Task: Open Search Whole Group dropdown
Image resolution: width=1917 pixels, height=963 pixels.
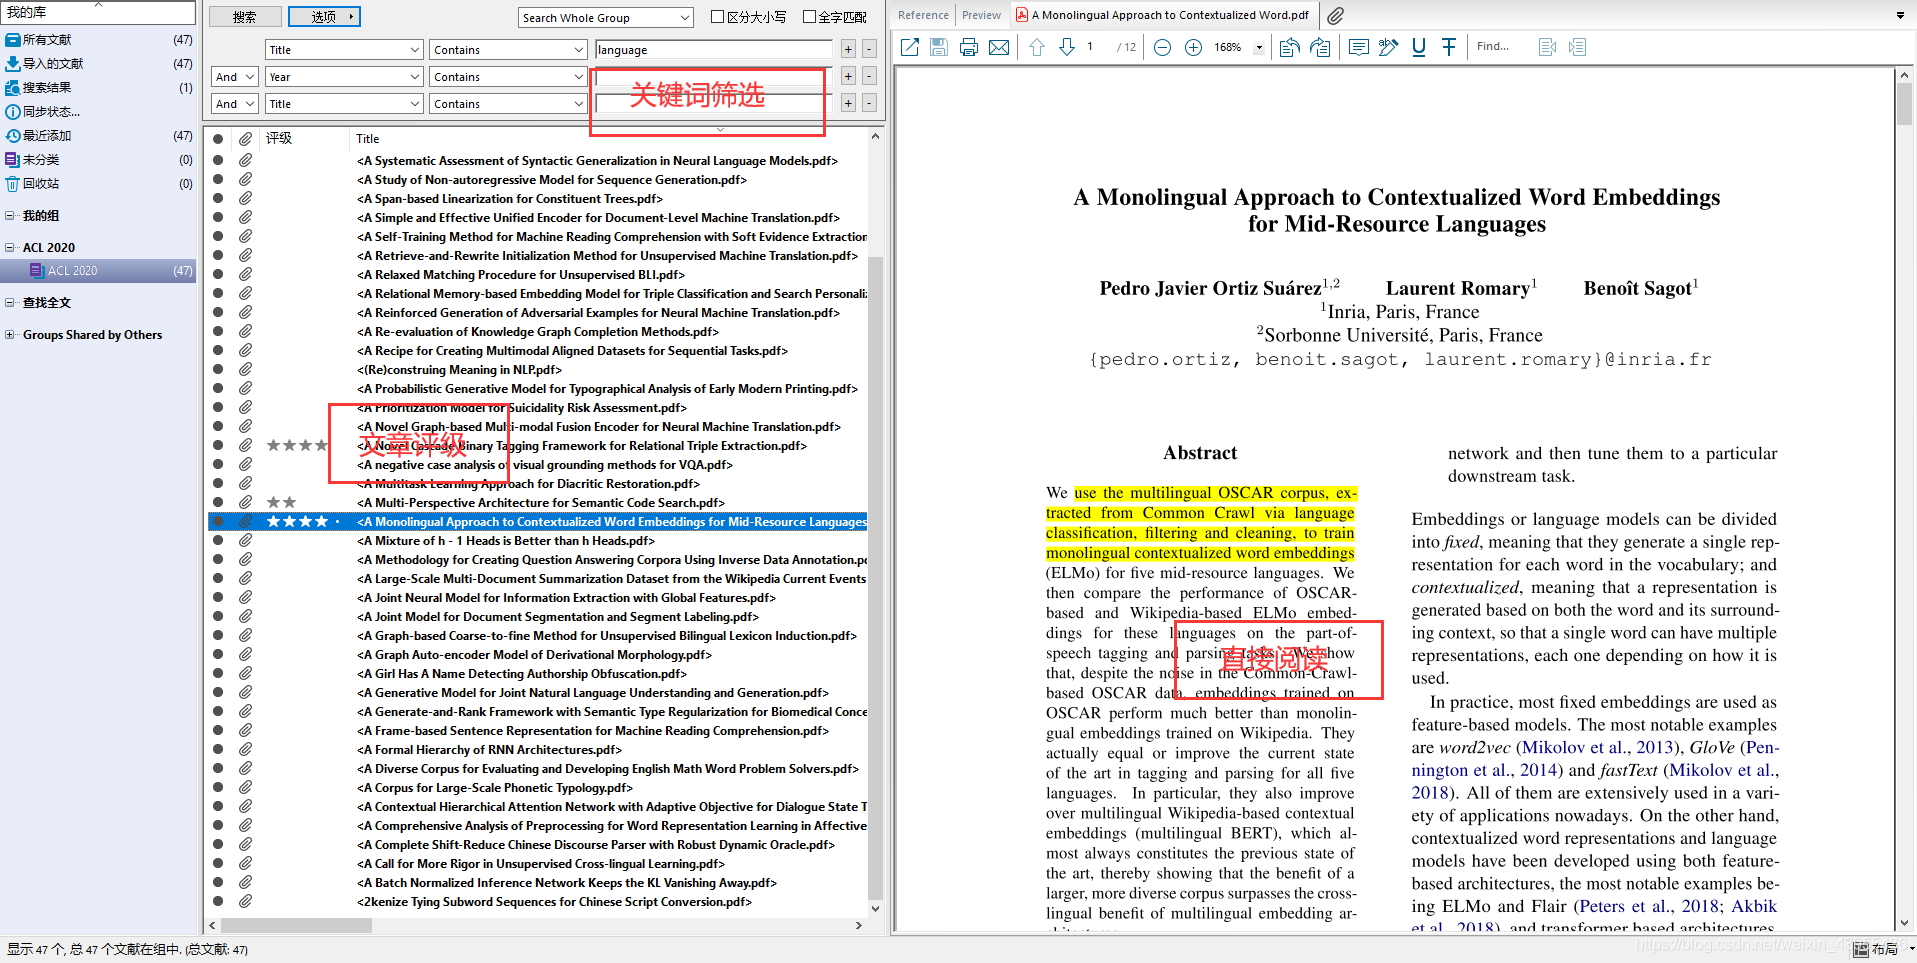Action: [x=606, y=18]
